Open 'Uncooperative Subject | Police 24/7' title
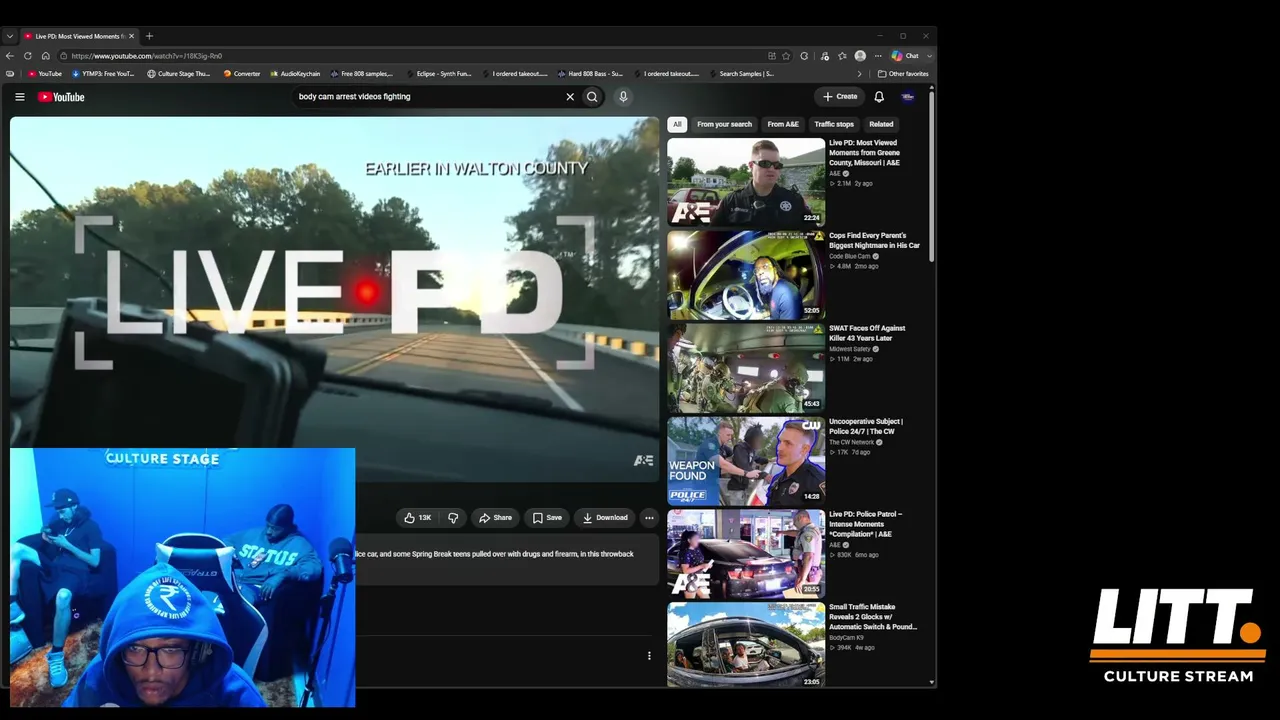Viewport: 1280px width, 720px height. tap(866, 426)
